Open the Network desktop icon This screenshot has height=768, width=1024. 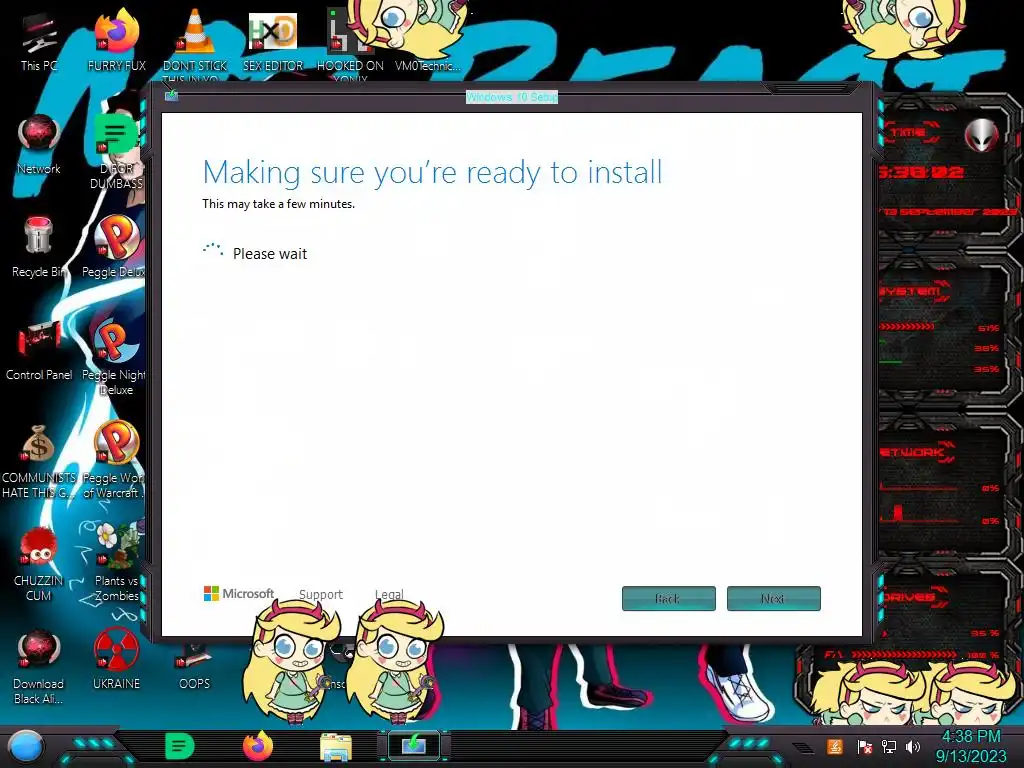[39, 145]
